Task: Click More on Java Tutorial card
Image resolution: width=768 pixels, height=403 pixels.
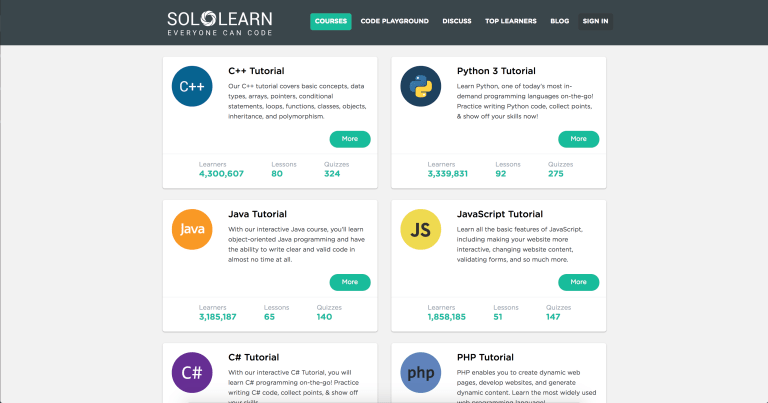Action: (x=350, y=282)
